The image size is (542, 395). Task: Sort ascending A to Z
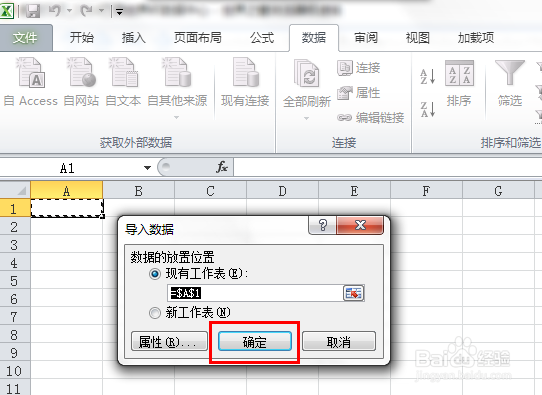tap(428, 76)
